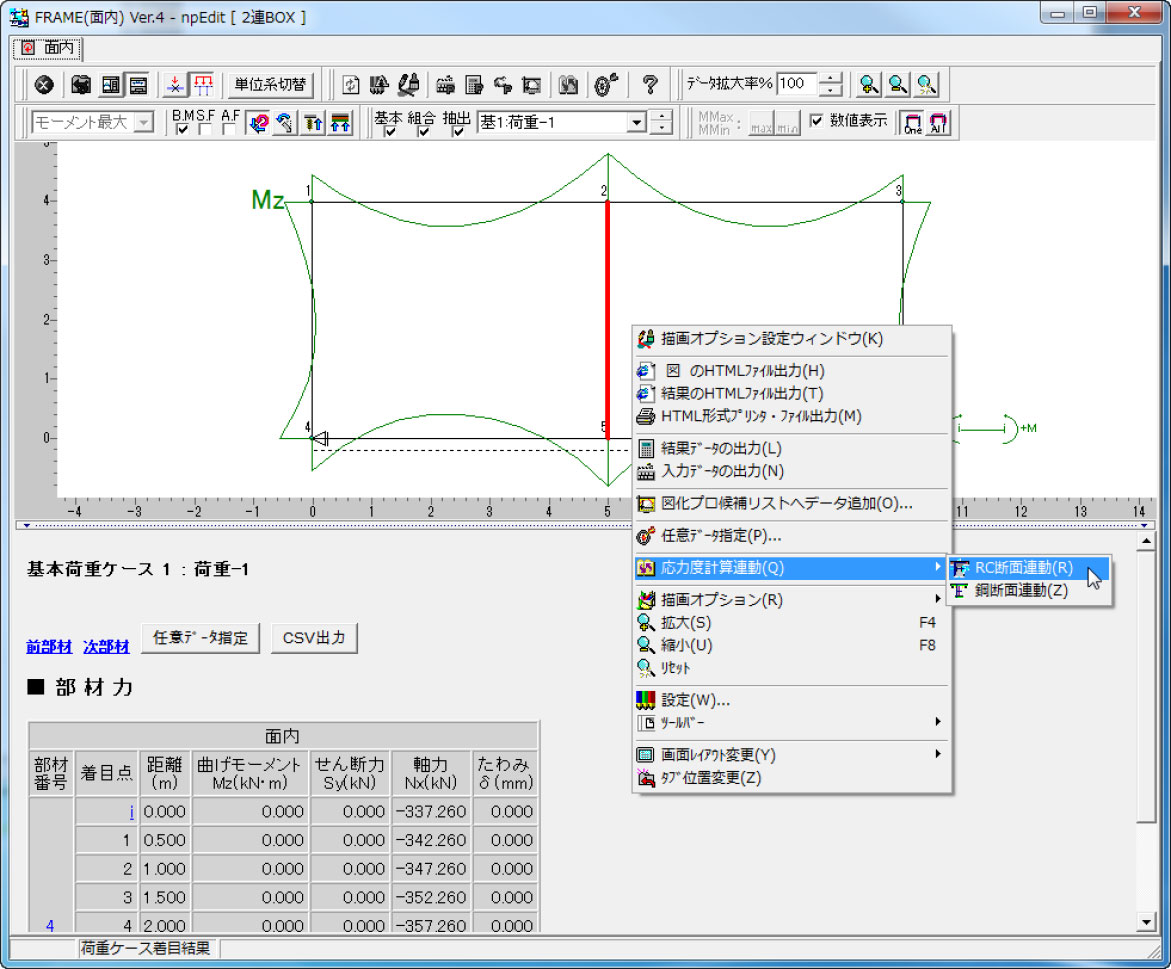This screenshot has width=1171, height=969.
Task: Click the 'All' members display icon
Action: [x=938, y=122]
